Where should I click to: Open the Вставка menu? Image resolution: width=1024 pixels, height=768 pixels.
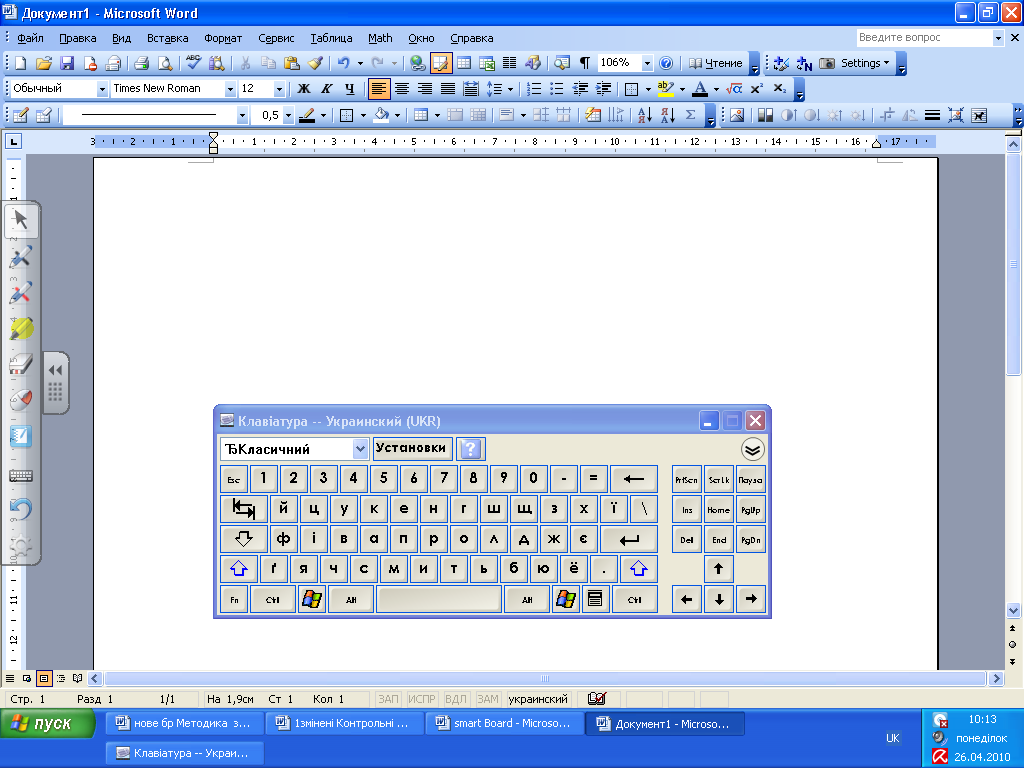pyautogui.click(x=167, y=38)
